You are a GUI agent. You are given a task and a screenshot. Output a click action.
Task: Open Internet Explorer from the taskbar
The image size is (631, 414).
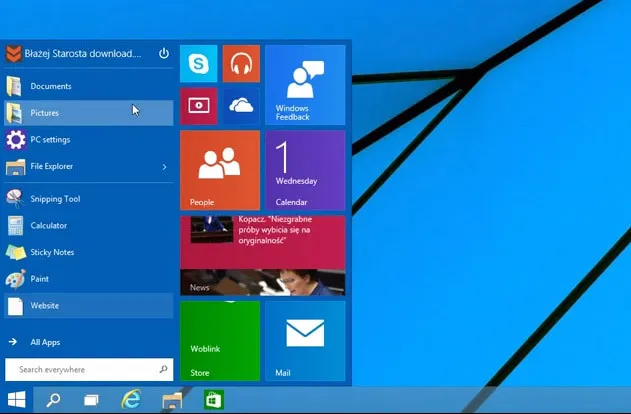coord(130,400)
